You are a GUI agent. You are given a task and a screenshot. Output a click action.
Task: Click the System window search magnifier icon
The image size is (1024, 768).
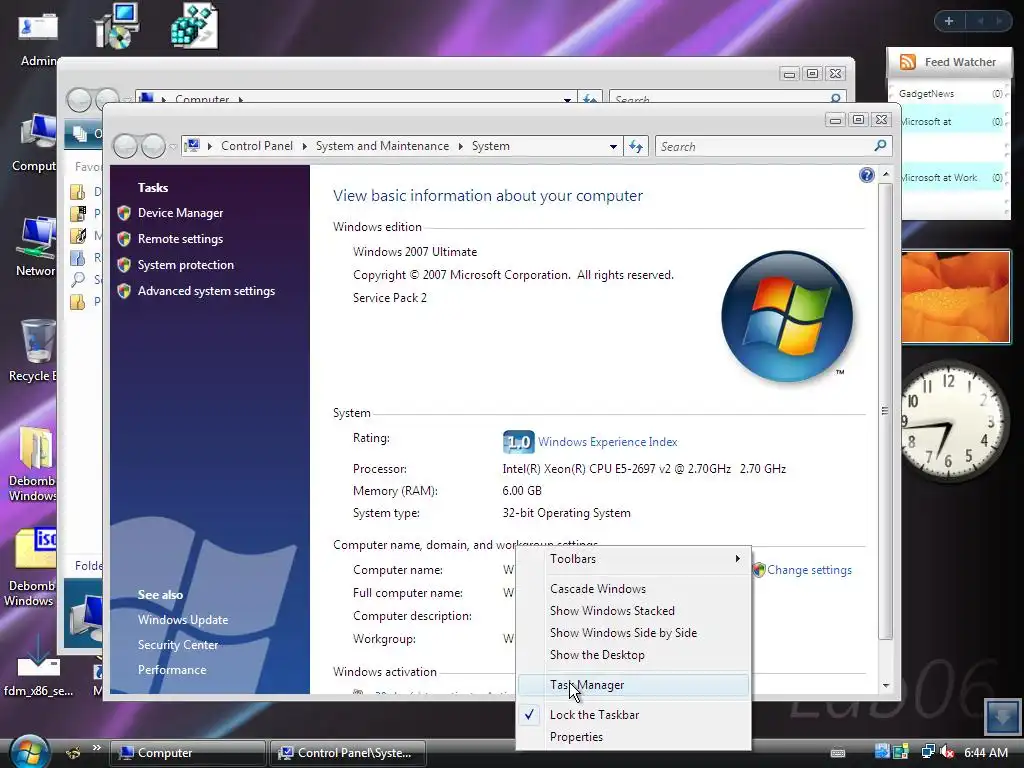[x=880, y=146]
